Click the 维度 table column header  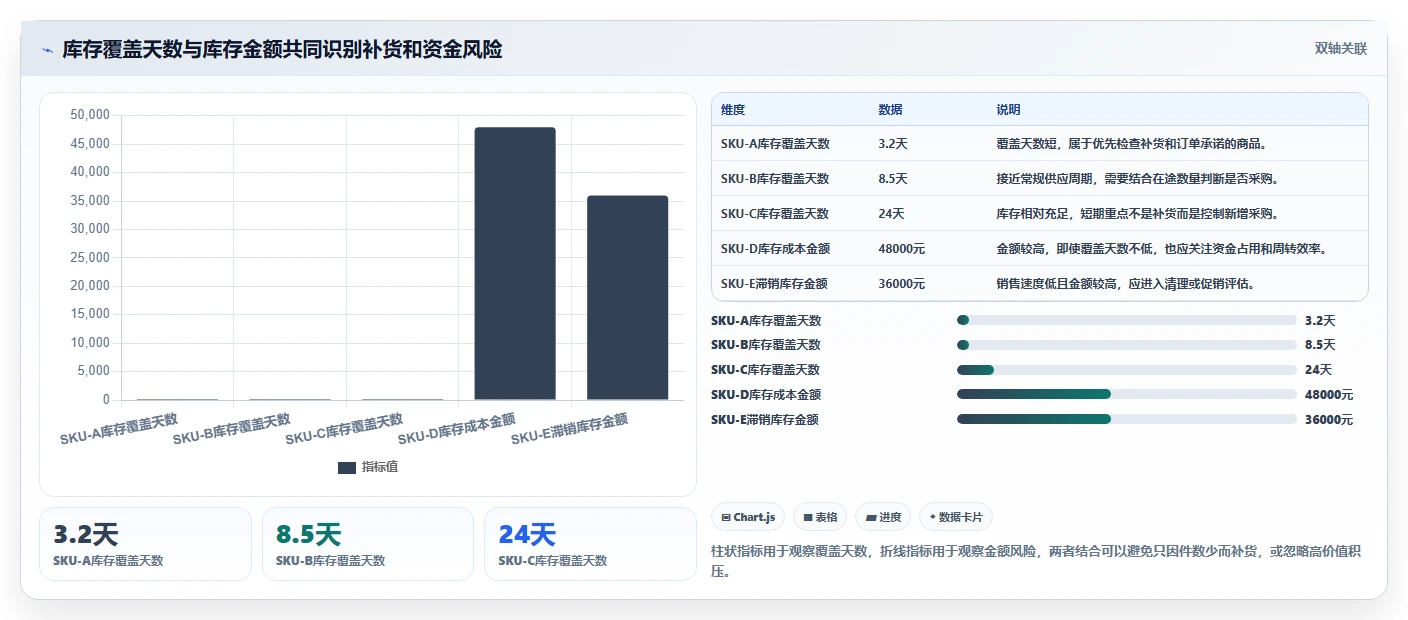[733, 110]
